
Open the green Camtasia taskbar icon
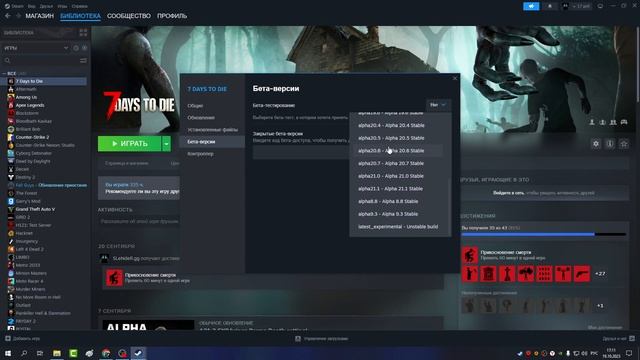point(73,353)
